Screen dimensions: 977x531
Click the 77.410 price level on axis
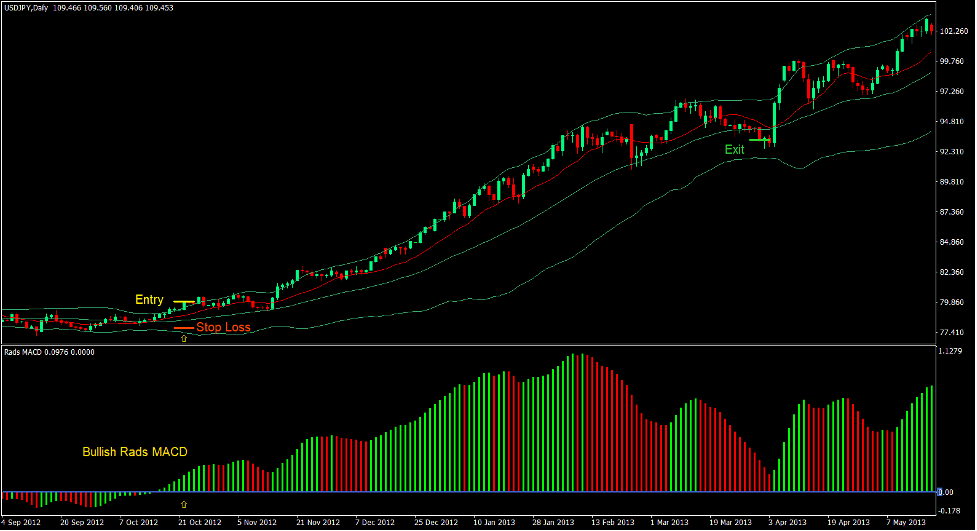[953, 332]
